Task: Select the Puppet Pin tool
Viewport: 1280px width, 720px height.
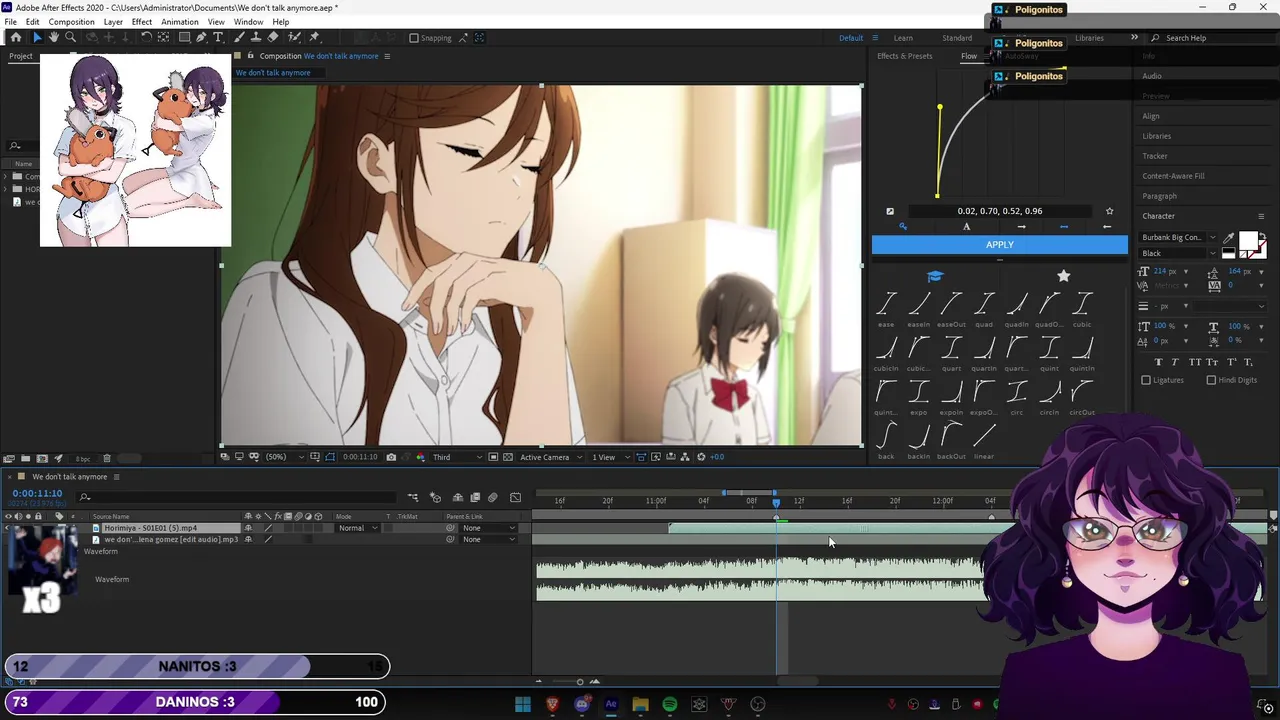Action: pyautogui.click(x=314, y=37)
